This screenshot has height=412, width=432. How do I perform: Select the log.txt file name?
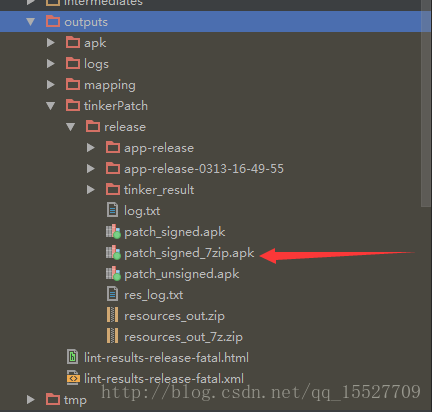coord(142,211)
